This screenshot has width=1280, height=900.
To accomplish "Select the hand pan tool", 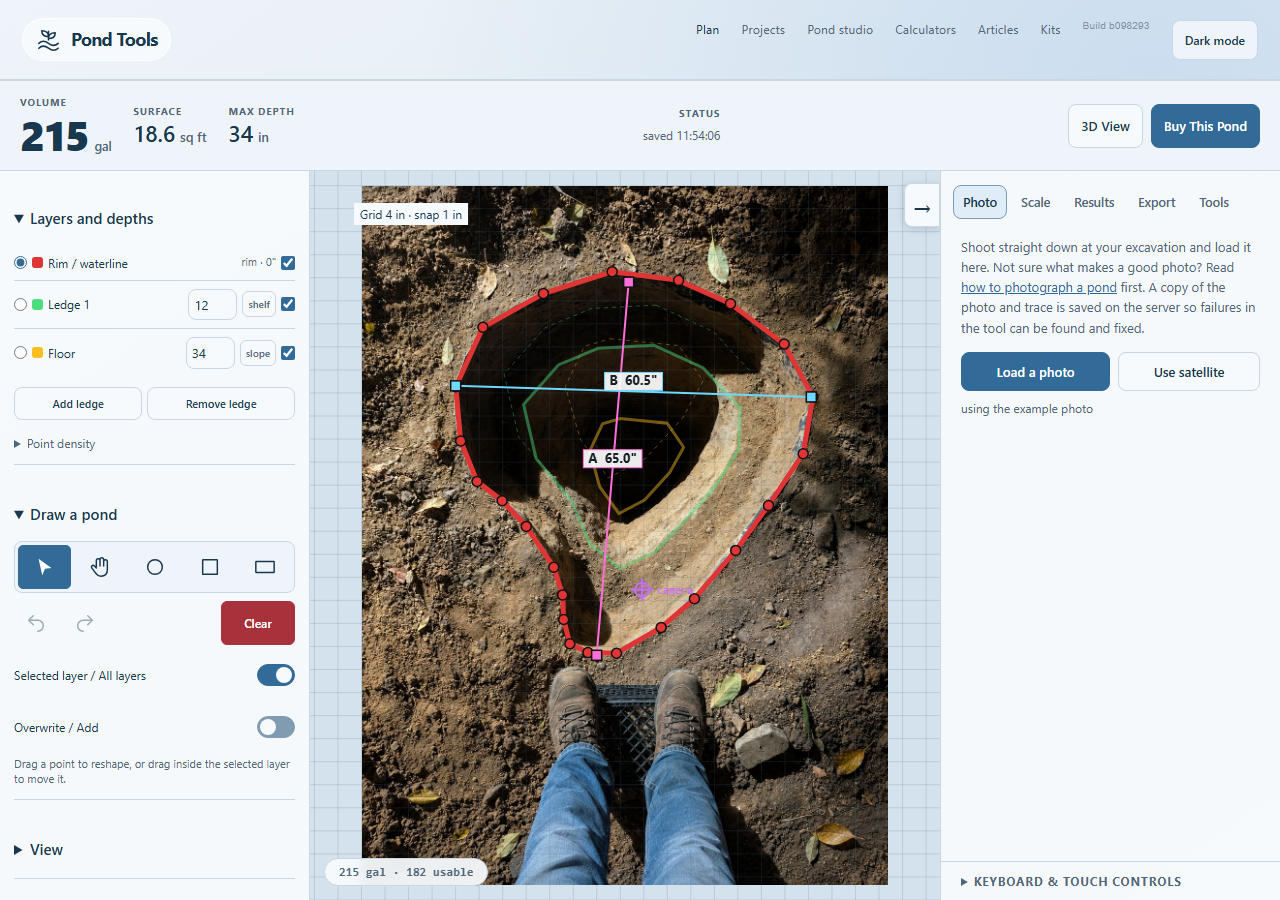I will click(x=100, y=567).
